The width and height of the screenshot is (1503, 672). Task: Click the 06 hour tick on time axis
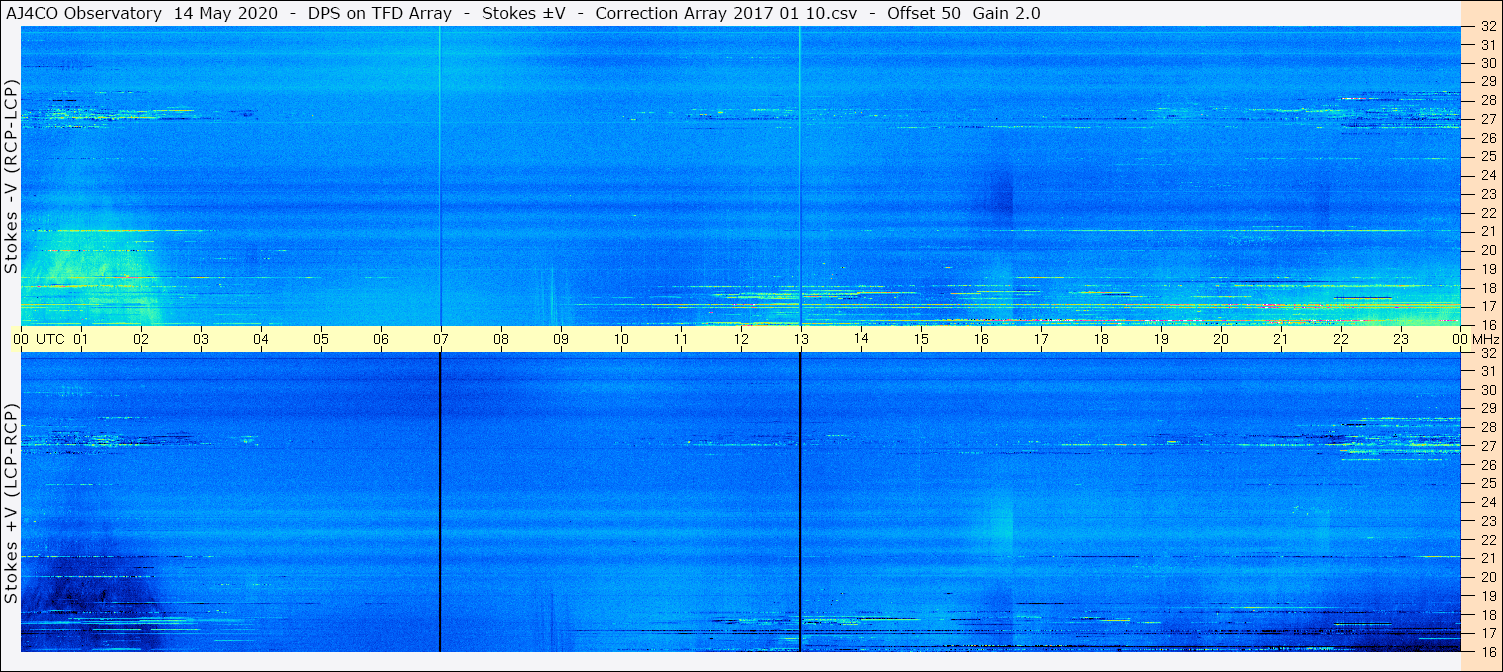pos(381,340)
